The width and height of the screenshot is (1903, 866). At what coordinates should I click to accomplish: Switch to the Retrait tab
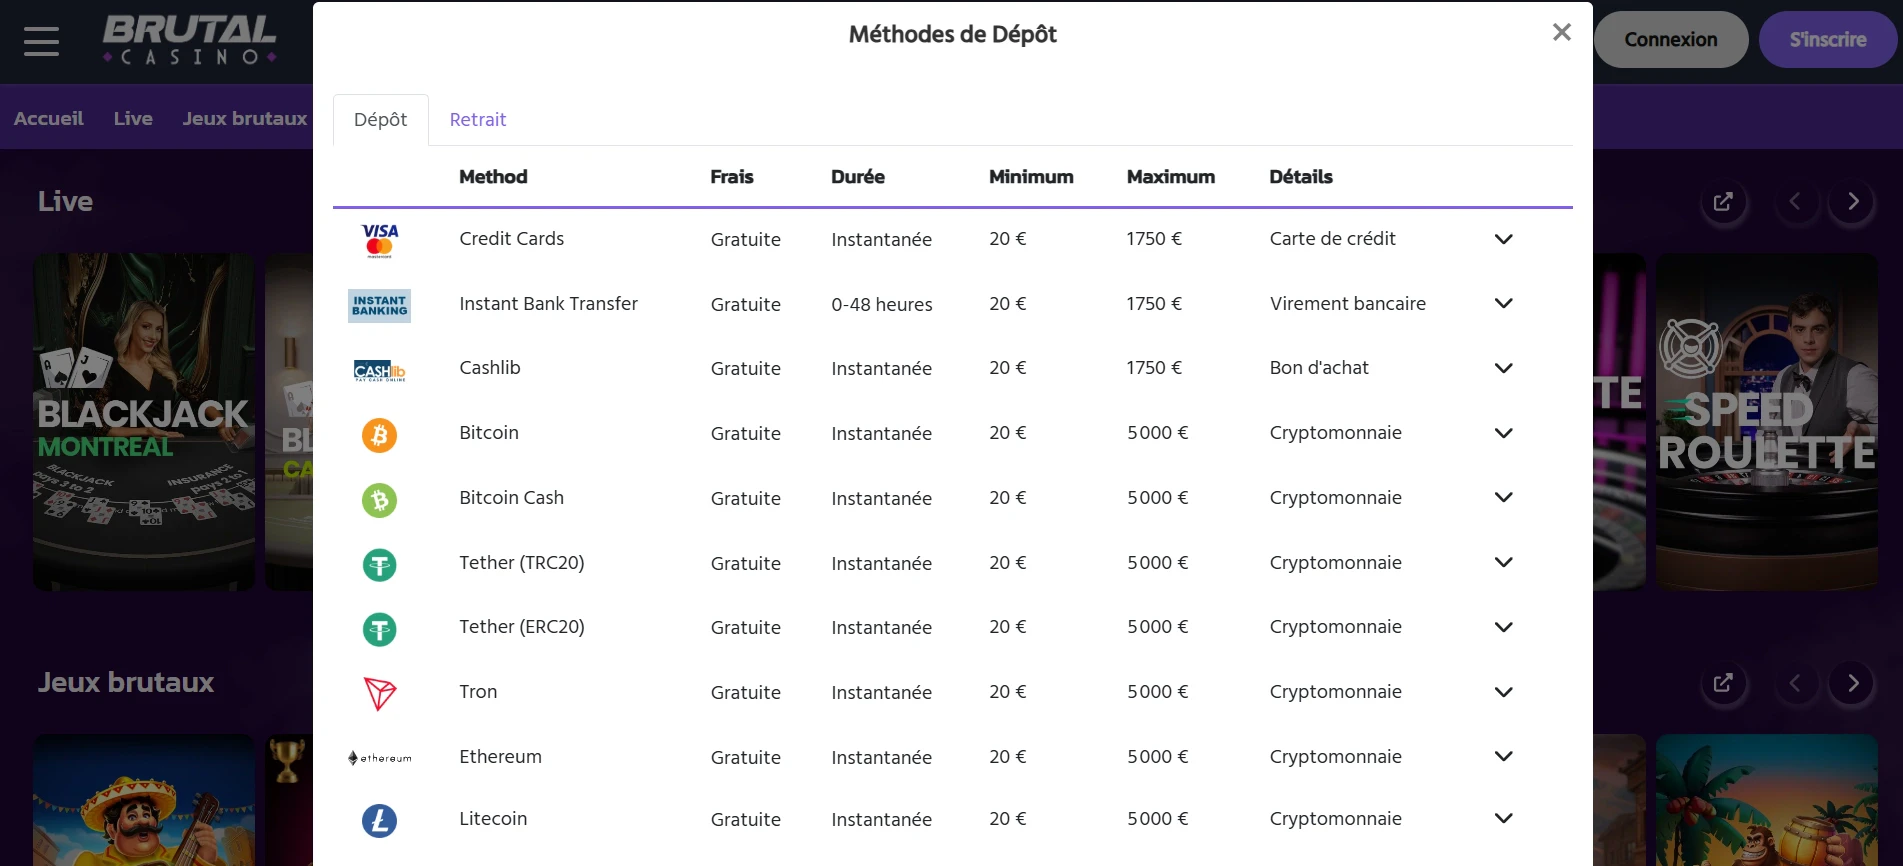(477, 120)
